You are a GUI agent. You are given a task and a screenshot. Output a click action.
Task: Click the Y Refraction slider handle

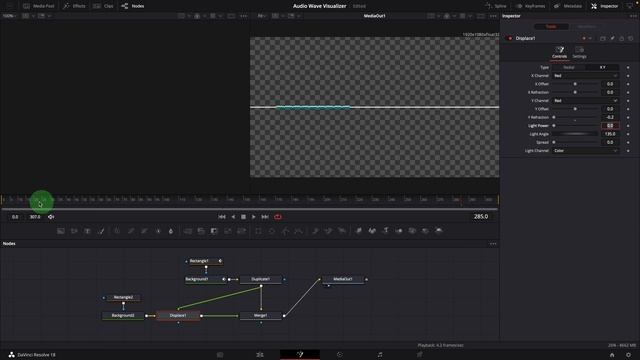[x=554, y=117]
